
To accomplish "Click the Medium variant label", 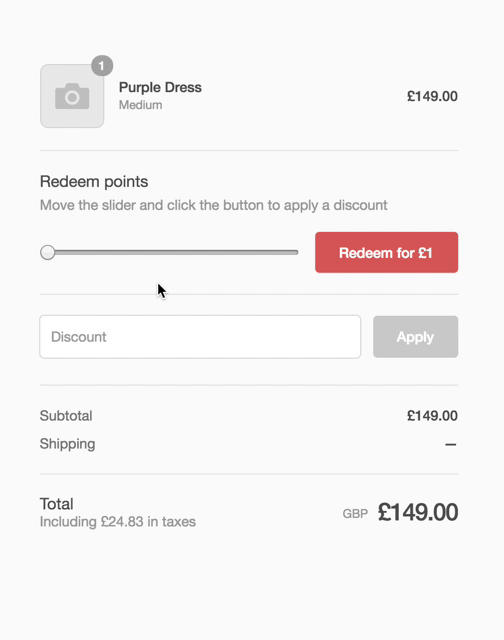I will pyautogui.click(x=140, y=105).
